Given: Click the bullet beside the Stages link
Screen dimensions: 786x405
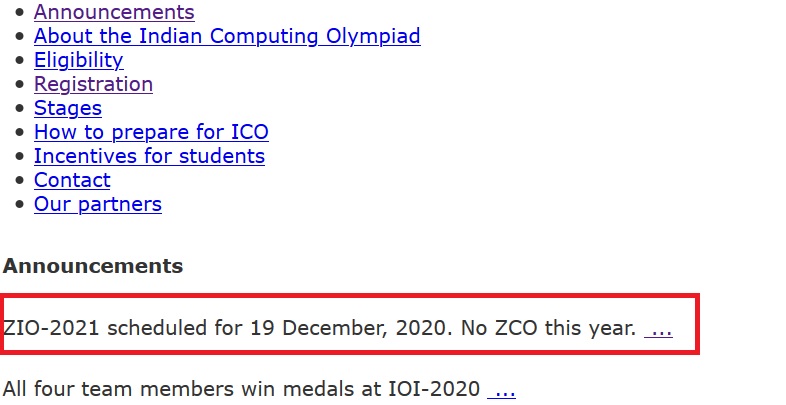Looking at the screenshot, I should pos(21,110).
